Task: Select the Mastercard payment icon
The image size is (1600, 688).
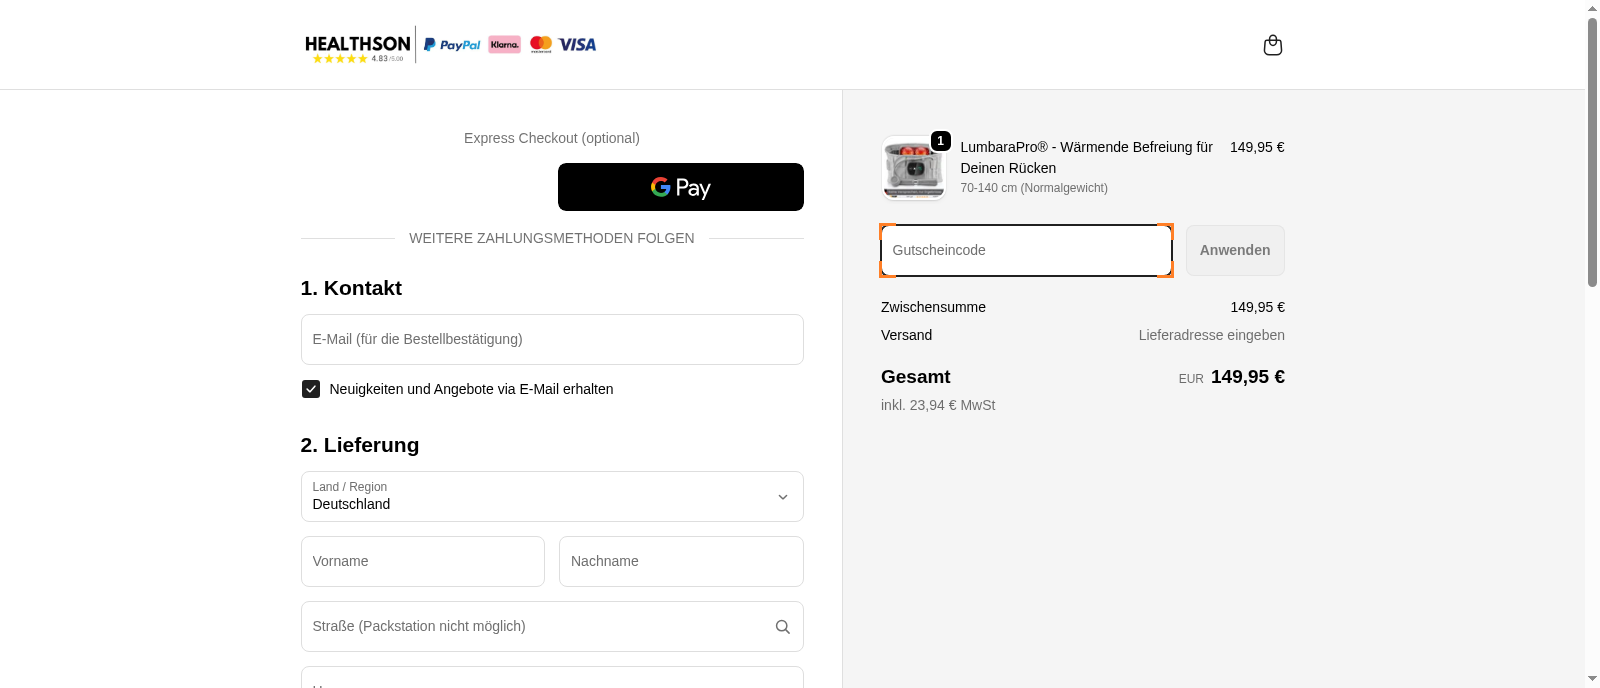Action: click(540, 44)
